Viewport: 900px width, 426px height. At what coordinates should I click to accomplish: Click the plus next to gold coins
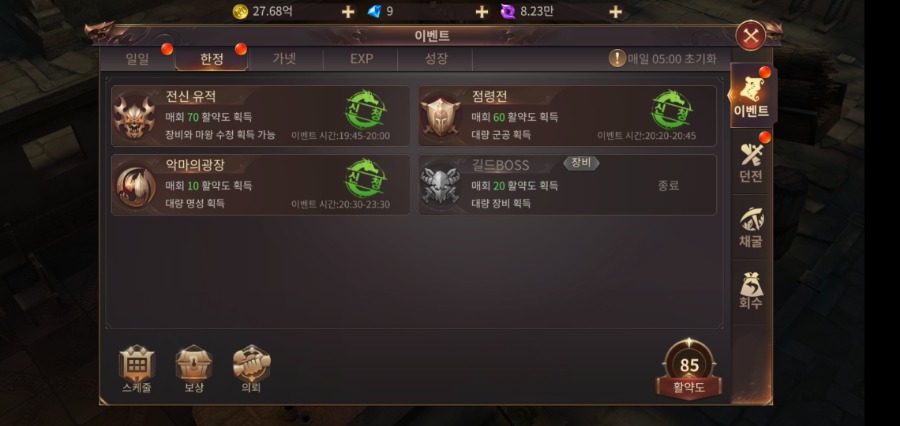point(348,11)
